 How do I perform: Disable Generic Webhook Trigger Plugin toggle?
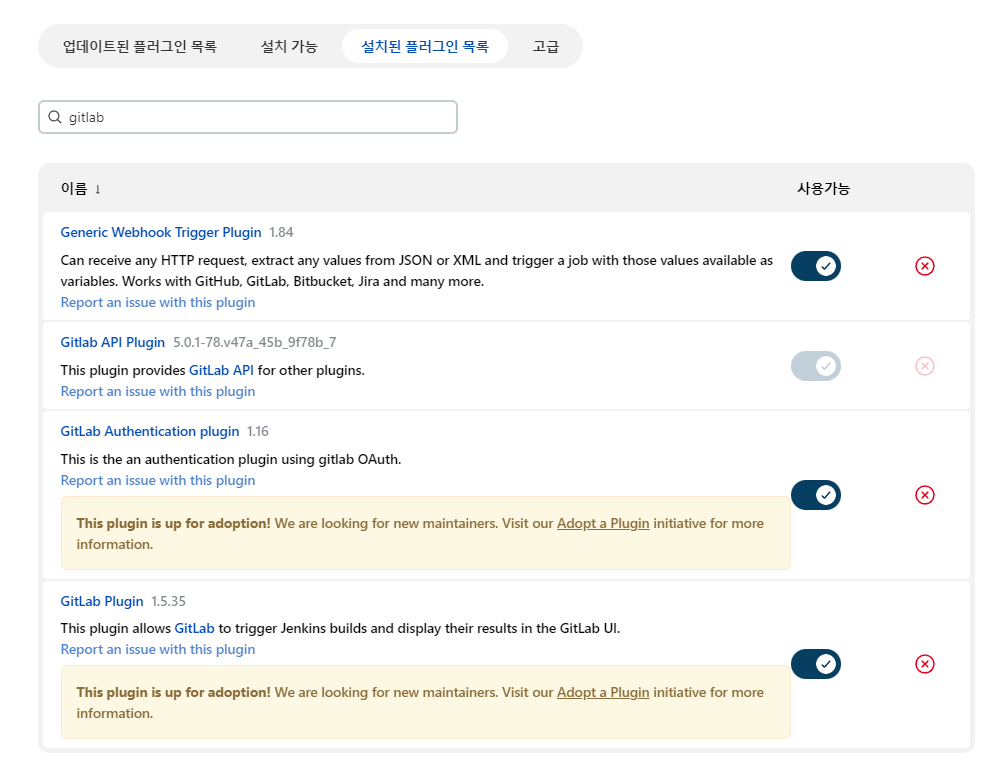[x=816, y=266]
